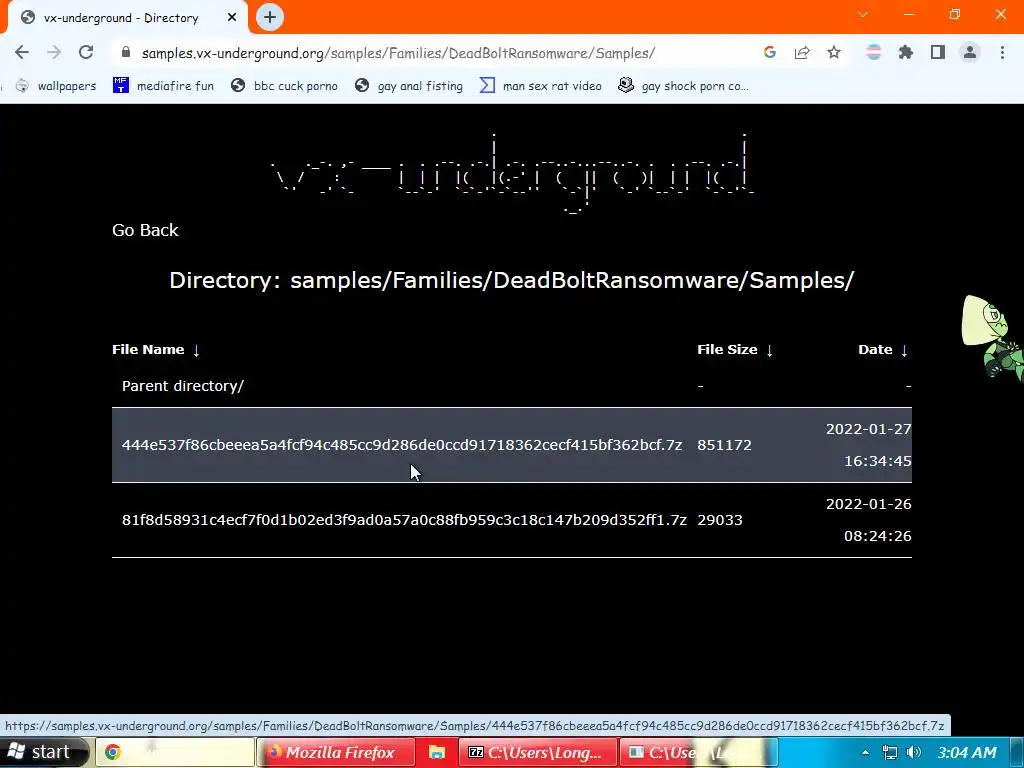Download the 81f8d58931c4ecf7...ff1.7z file
Image resolution: width=1024 pixels, height=768 pixels.
click(x=404, y=520)
